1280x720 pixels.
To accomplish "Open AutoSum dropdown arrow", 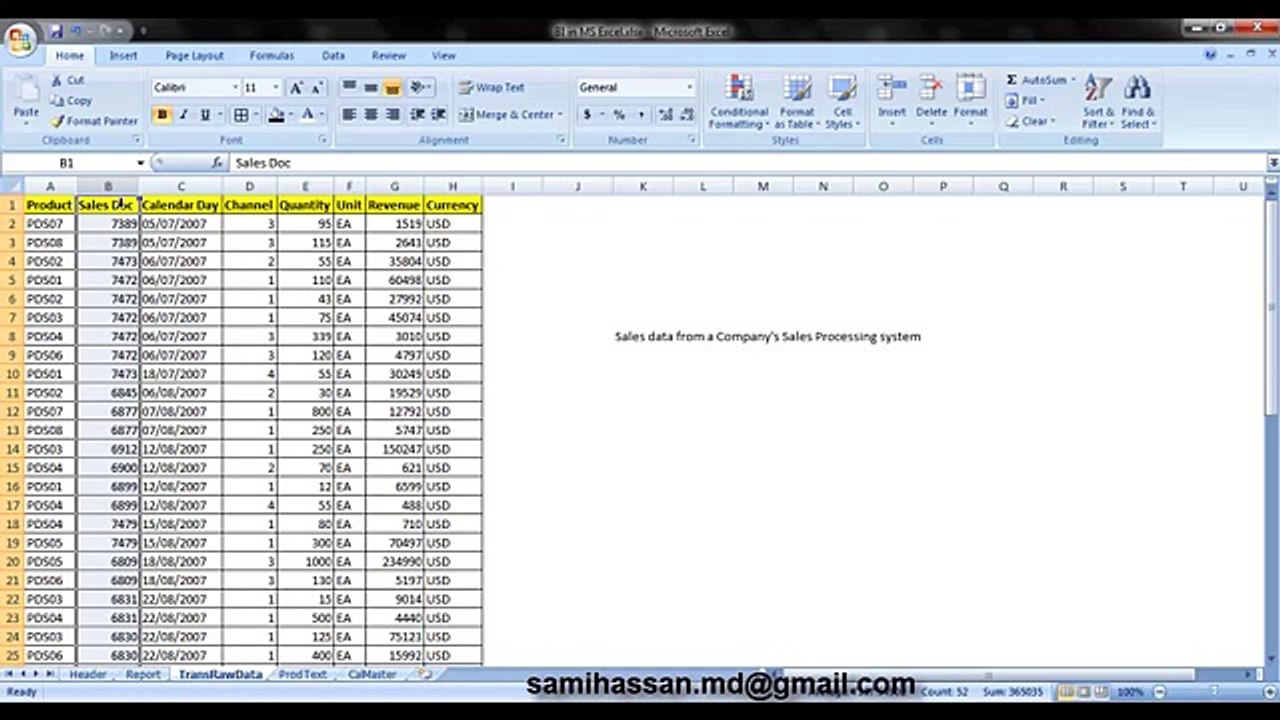I will tap(1073, 80).
